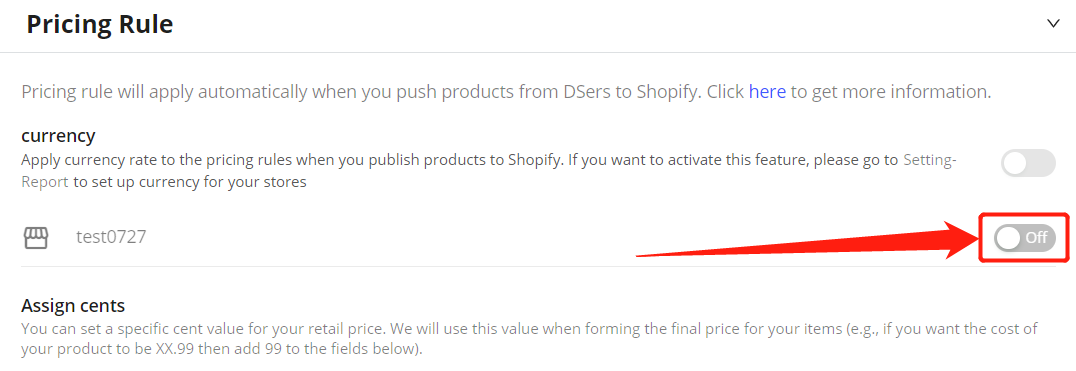Toggle the test0727 store Off switch
The width and height of the screenshot is (1076, 371).
1025,238
